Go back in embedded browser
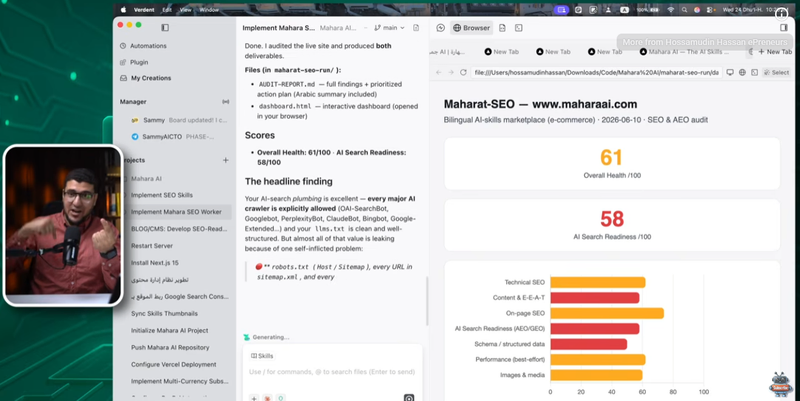This screenshot has width=800, height=401. tap(439, 72)
